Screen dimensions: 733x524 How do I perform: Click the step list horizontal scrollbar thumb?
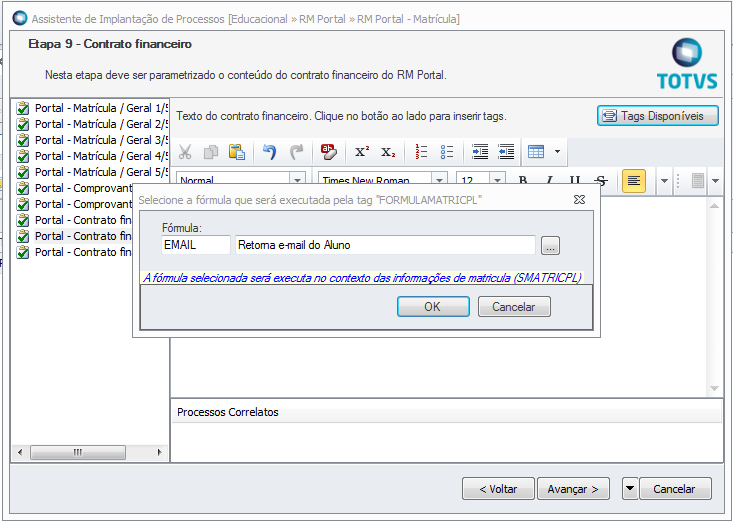click(78, 452)
